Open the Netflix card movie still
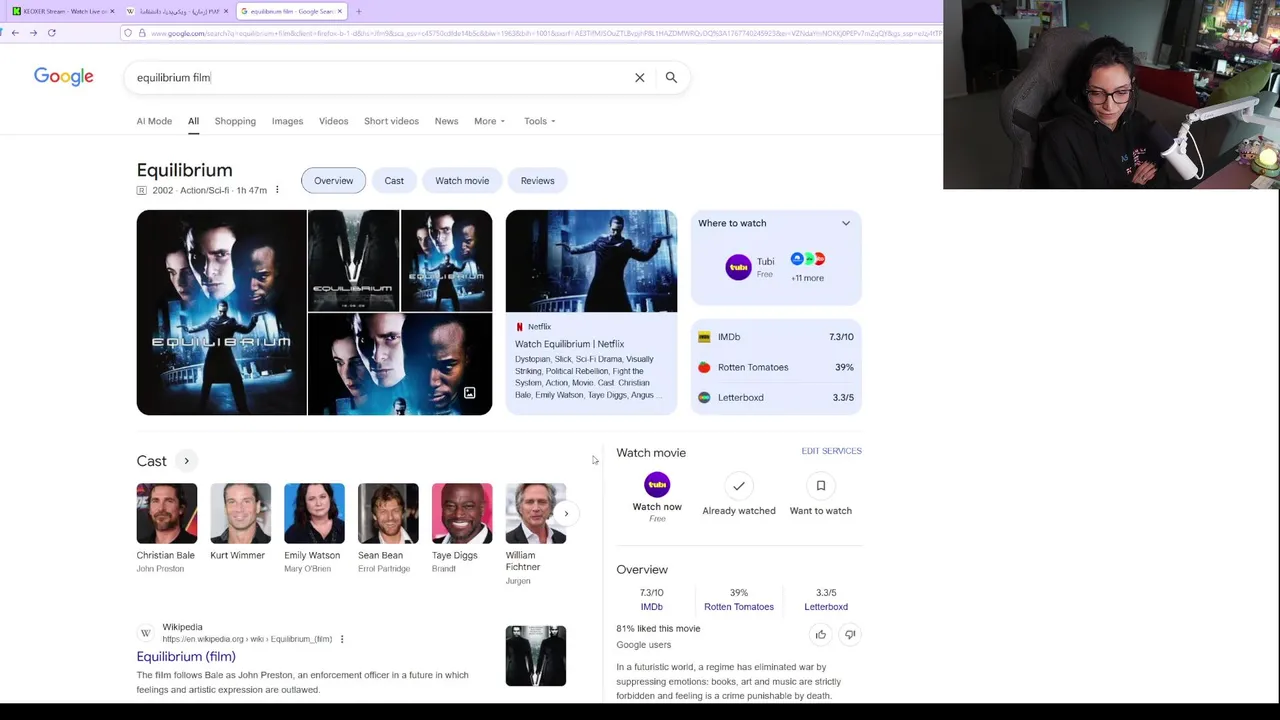The image size is (1280, 720). [591, 261]
